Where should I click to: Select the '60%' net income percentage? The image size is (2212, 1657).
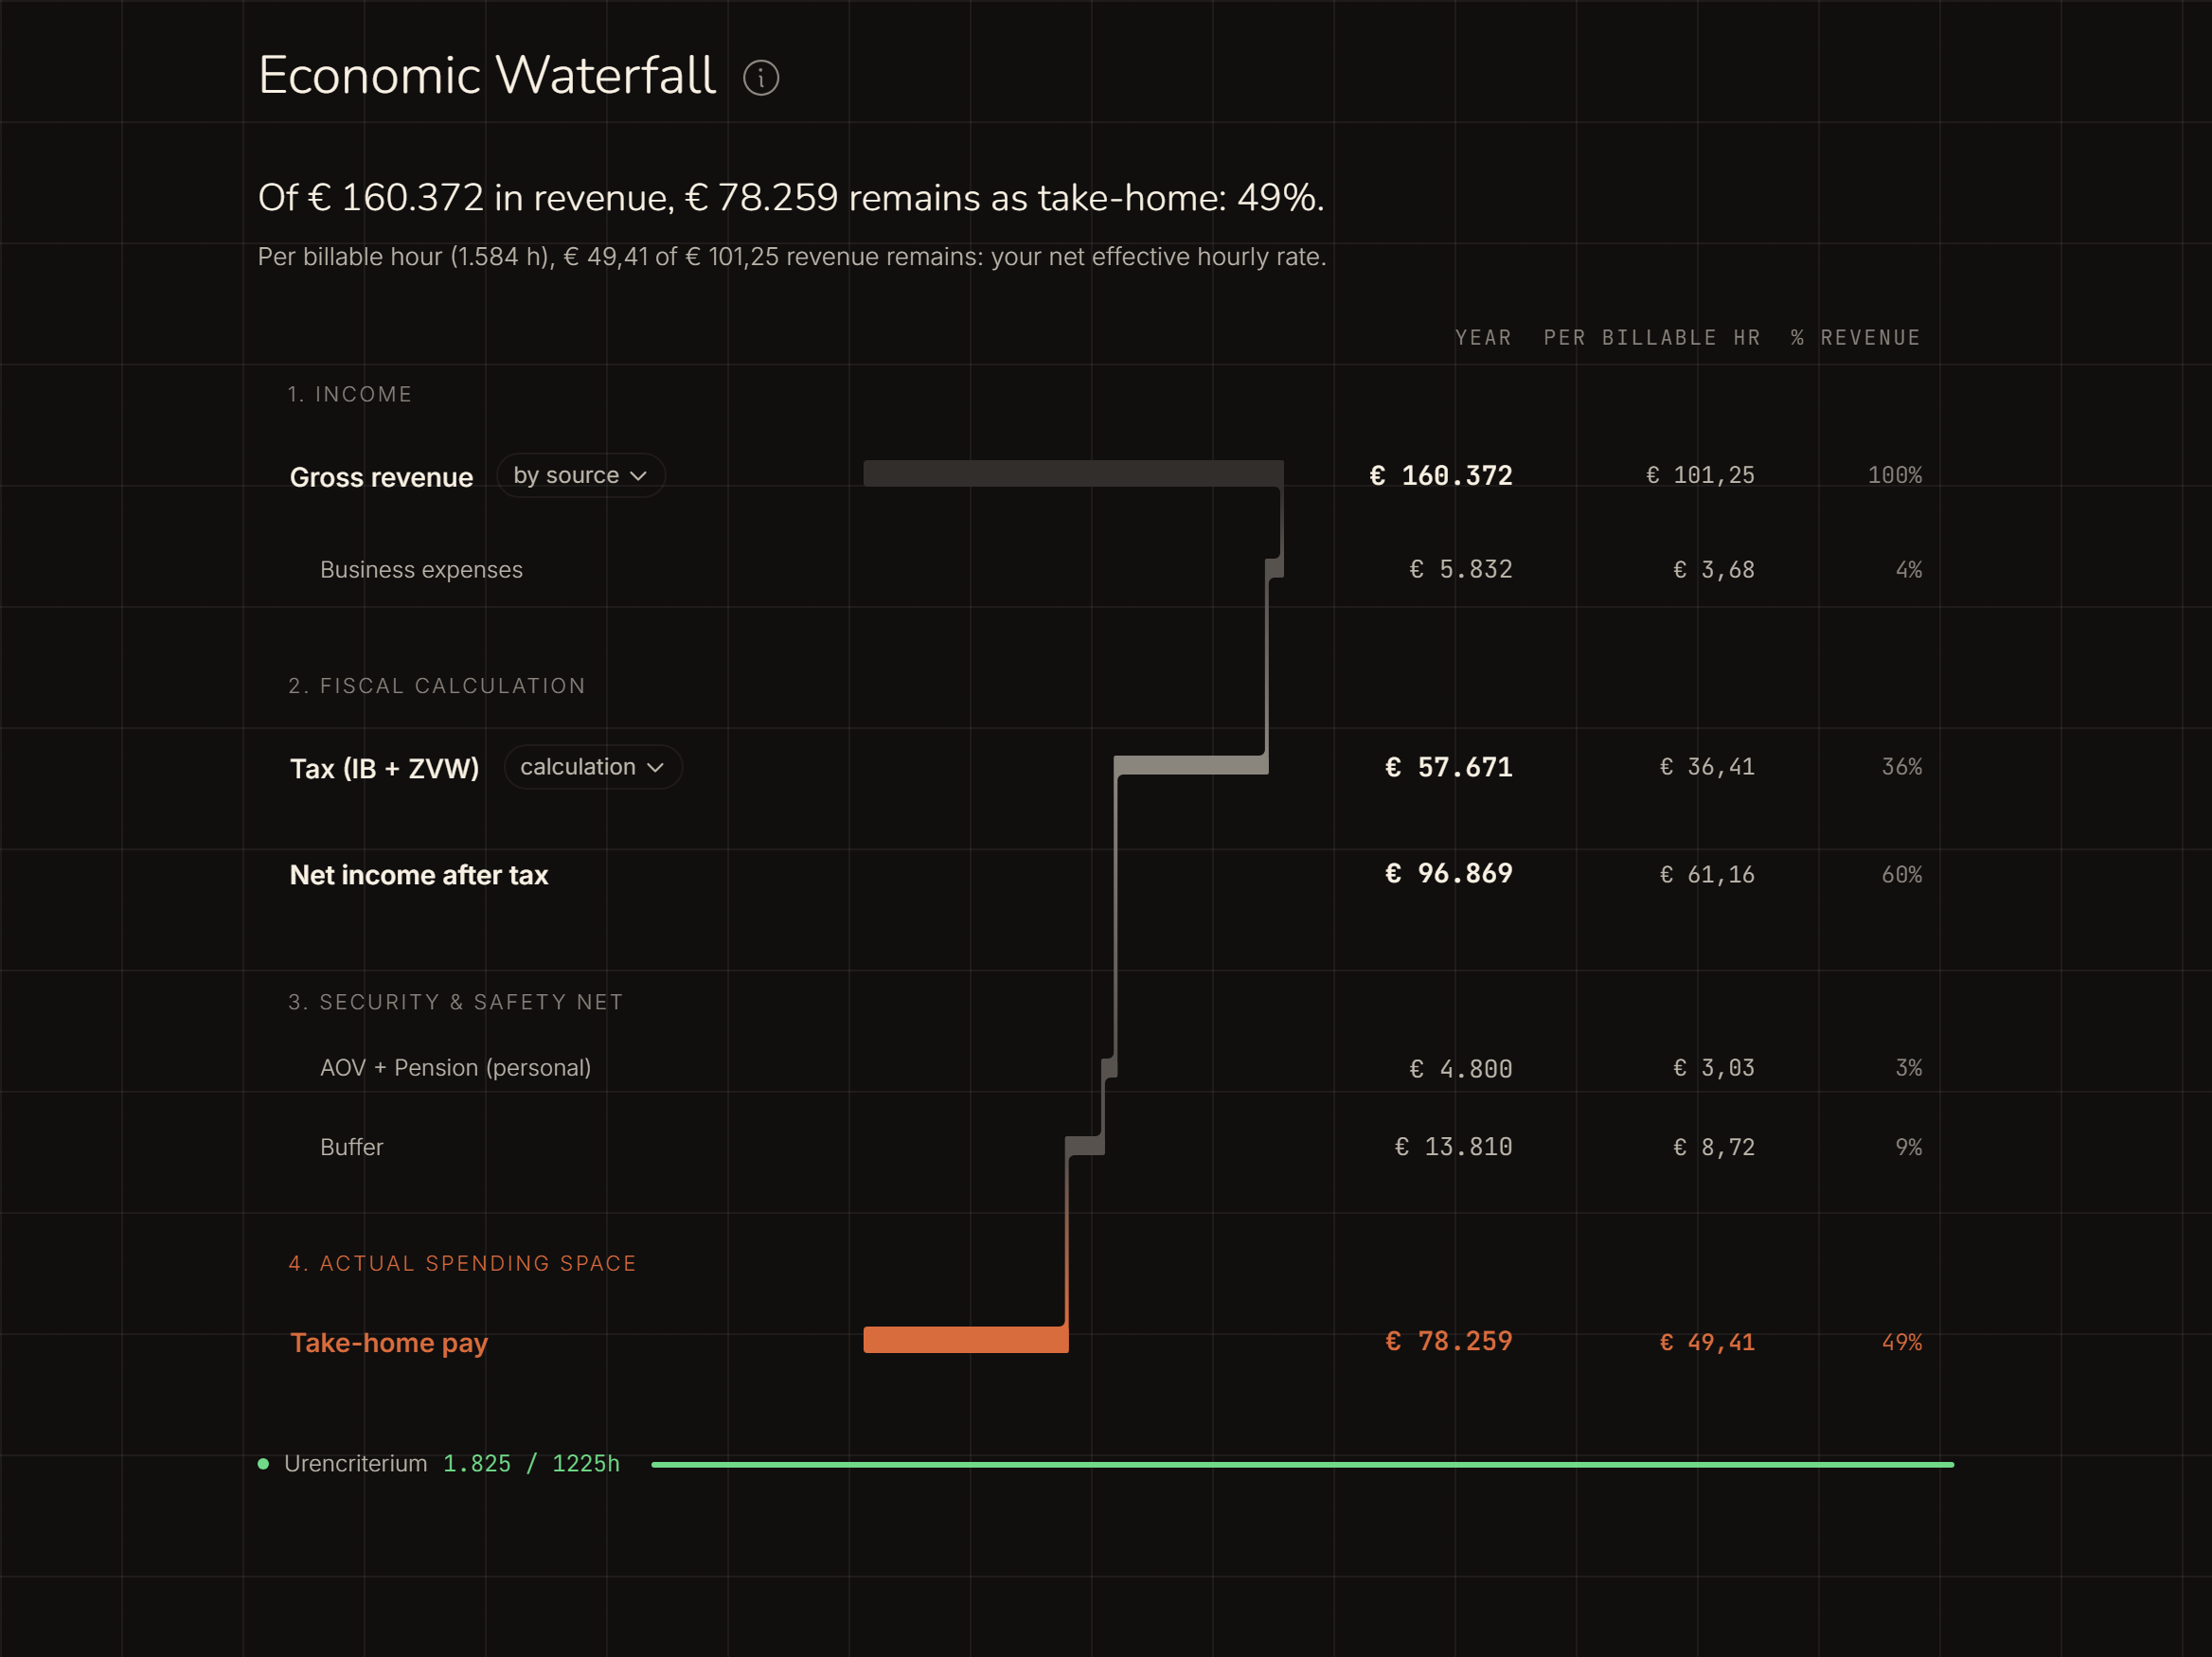1901,875
